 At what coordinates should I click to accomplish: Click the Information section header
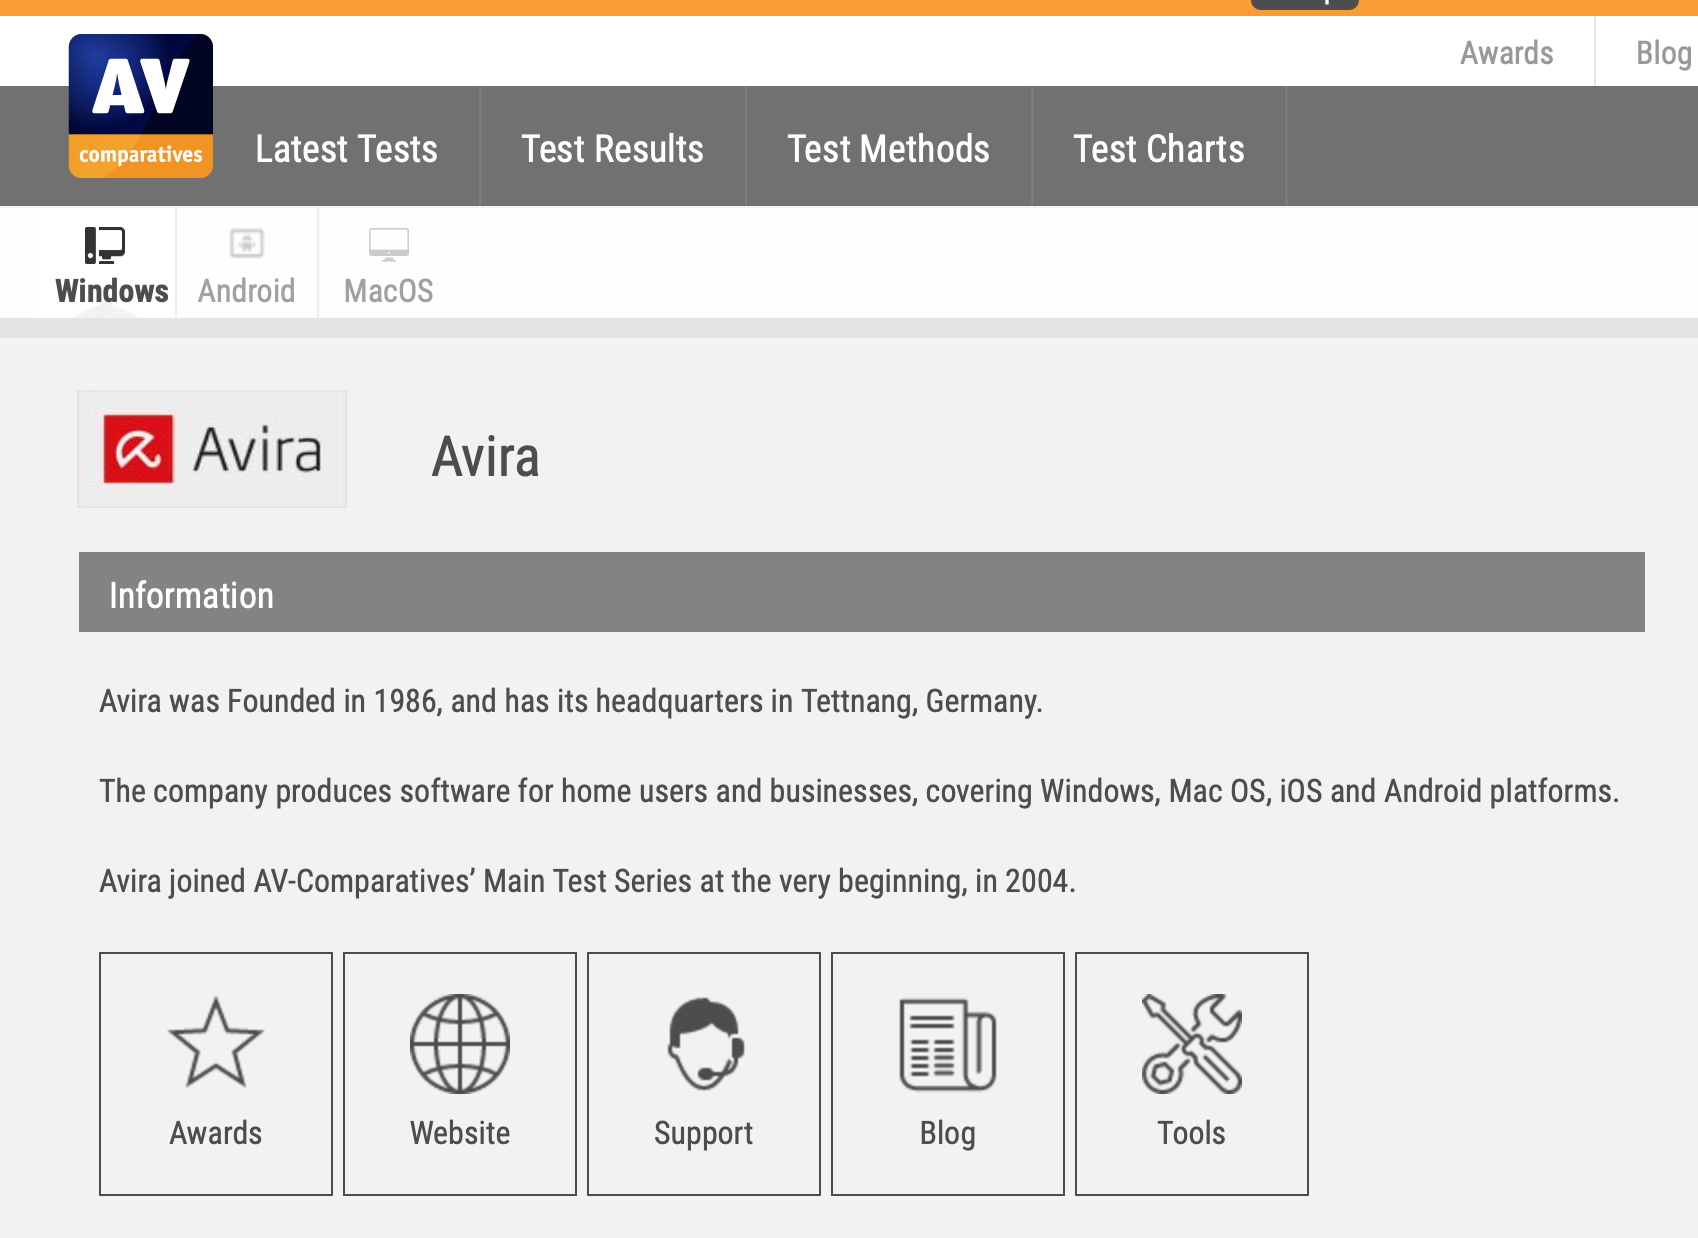click(x=862, y=592)
